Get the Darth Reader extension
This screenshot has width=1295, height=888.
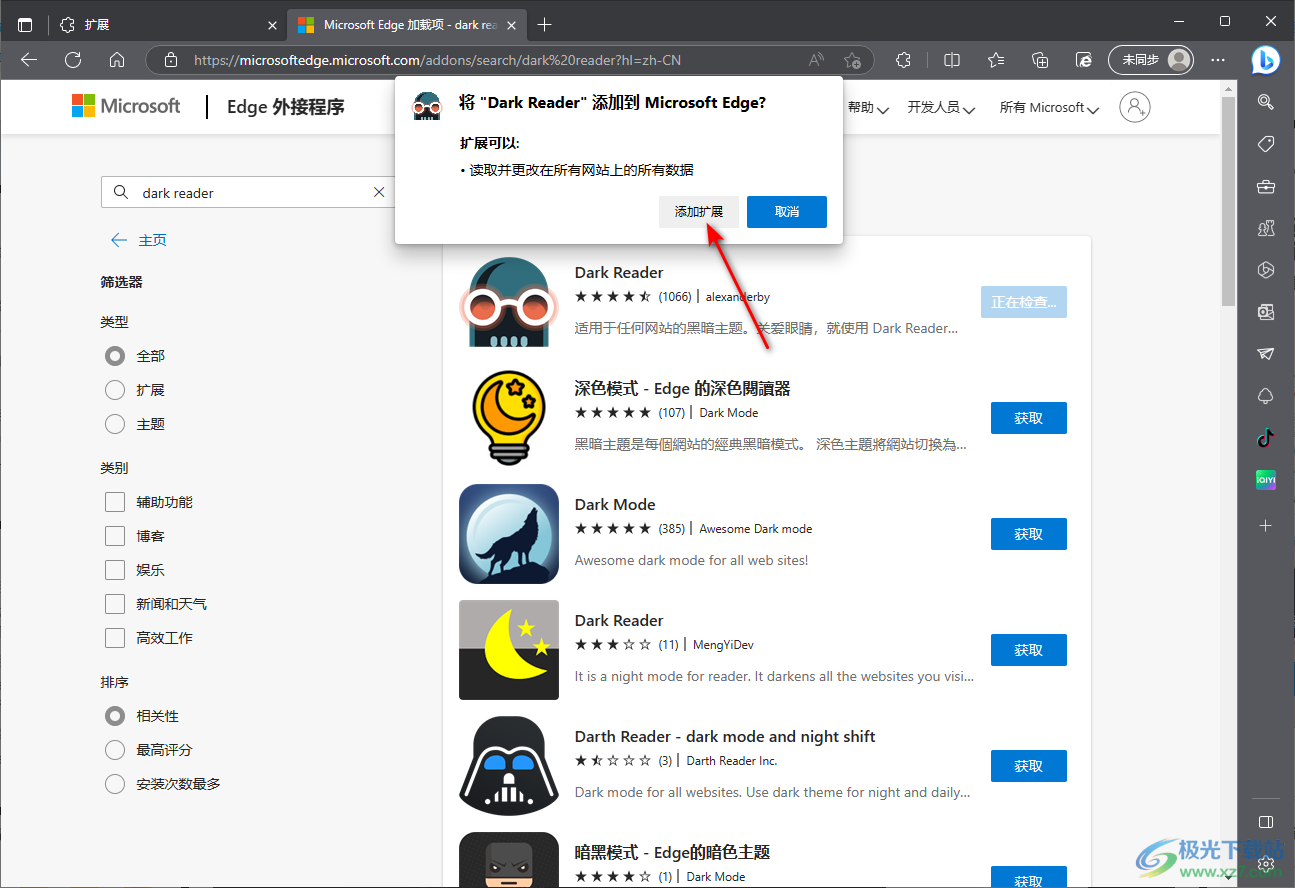coord(1029,766)
